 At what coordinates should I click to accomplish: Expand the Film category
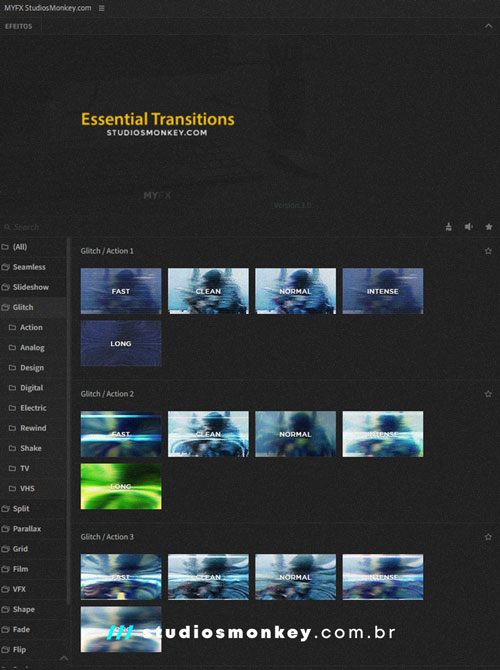(33, 569)
